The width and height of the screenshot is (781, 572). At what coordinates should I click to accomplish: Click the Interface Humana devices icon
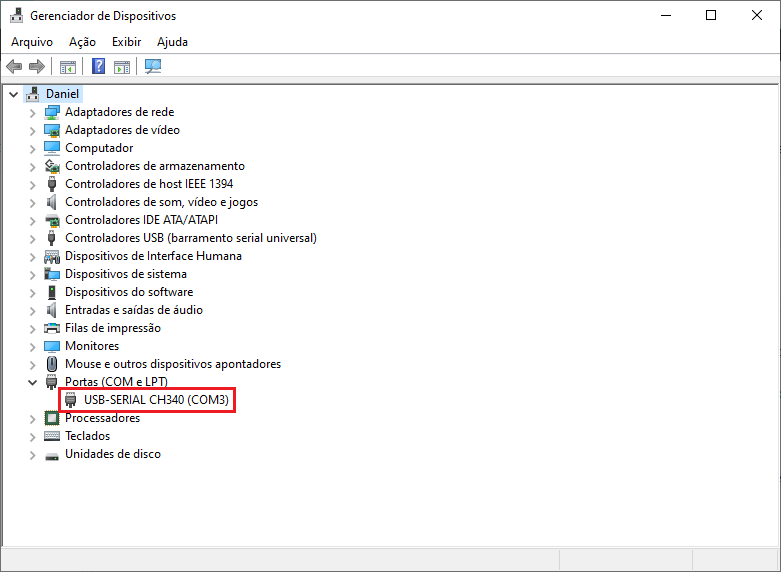tap(52, 256)
